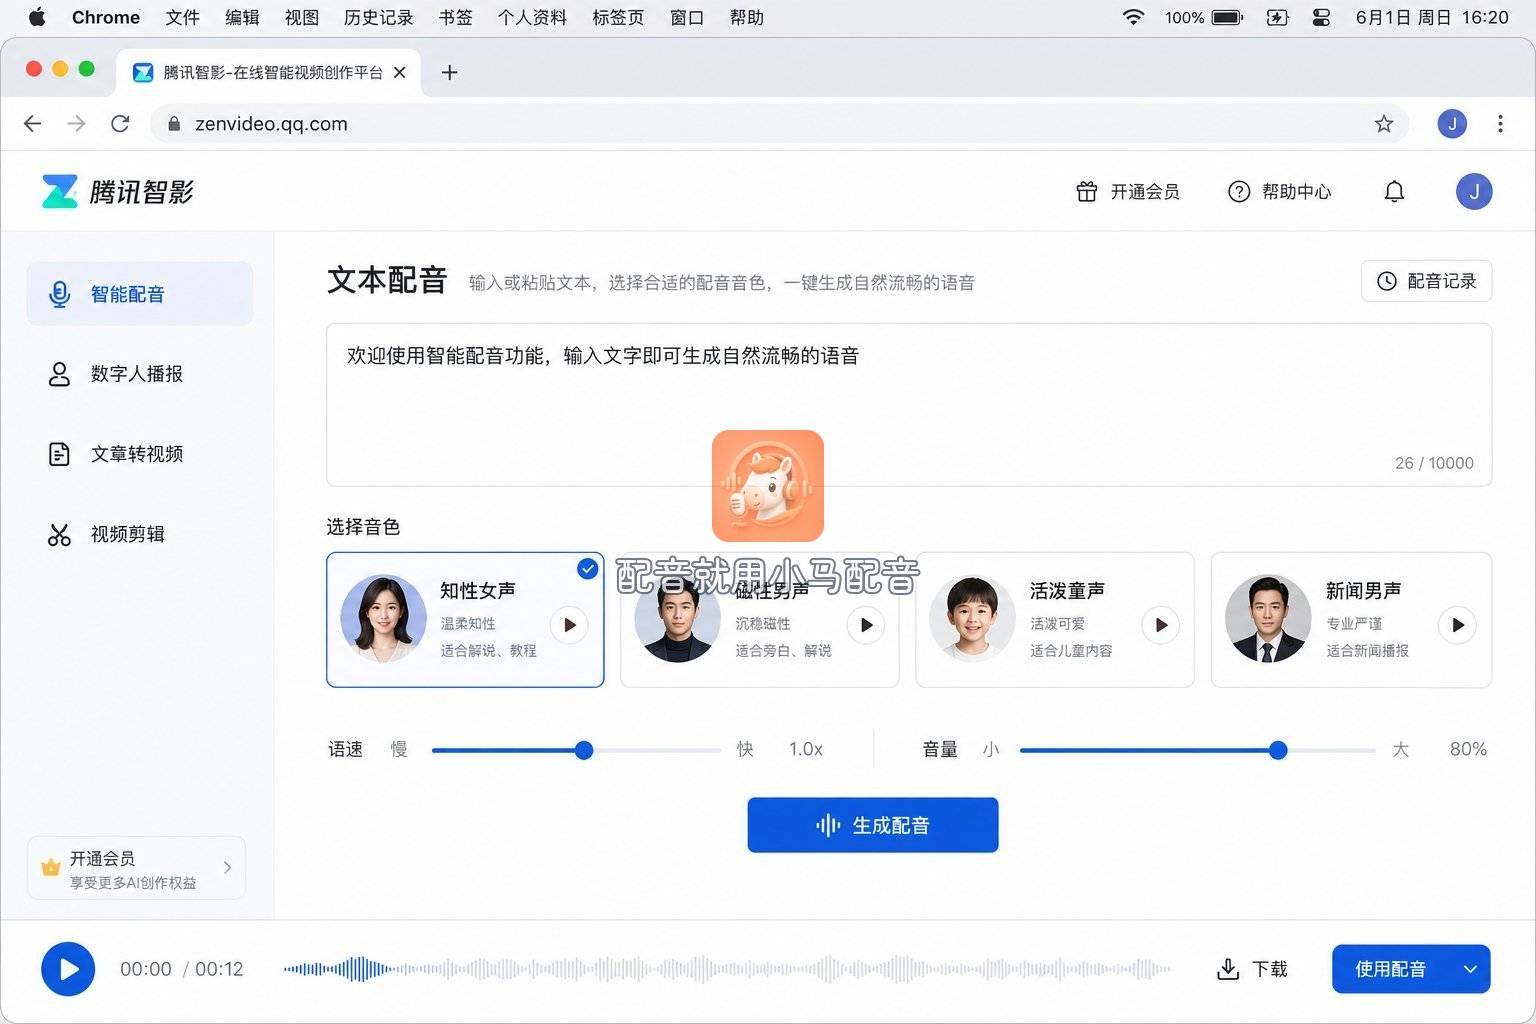Click the site lock icon in address bar
The width and height of the screenshot is (1536, 1024).
point(174,123)
